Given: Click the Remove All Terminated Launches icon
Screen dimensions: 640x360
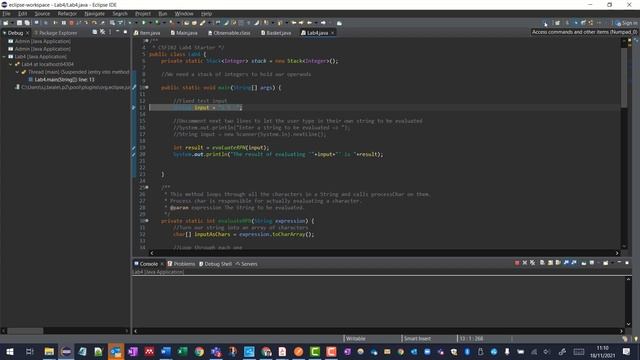Looking at the screenshot, I should click(533, 263).
